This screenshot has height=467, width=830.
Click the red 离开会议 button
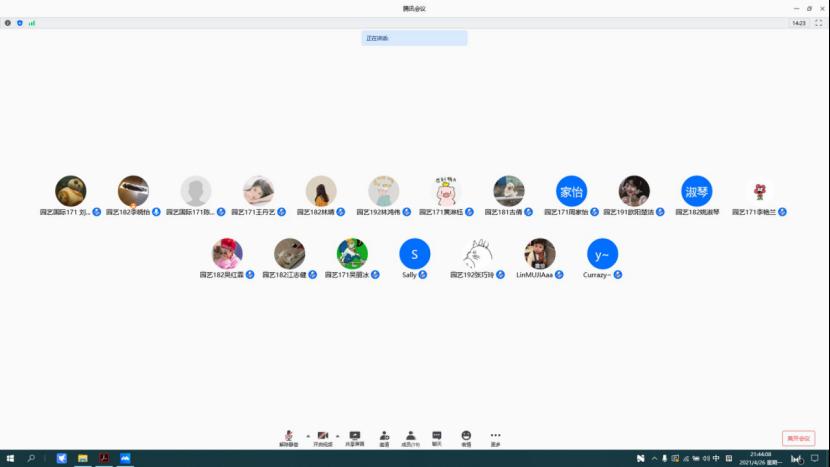click(x=798, y=438)
